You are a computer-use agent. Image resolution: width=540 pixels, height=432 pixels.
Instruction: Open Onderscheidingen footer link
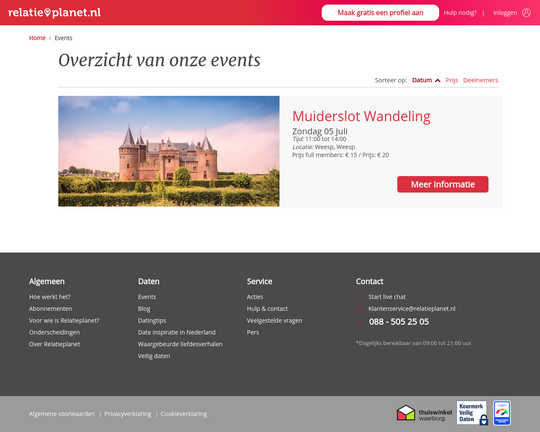[x=54, y=332]
